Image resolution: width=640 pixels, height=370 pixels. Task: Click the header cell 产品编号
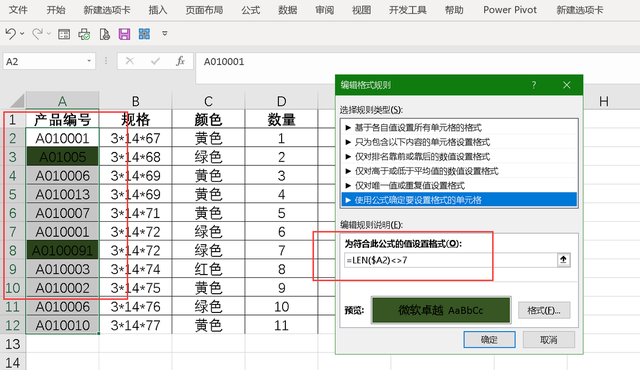point(62,120)
